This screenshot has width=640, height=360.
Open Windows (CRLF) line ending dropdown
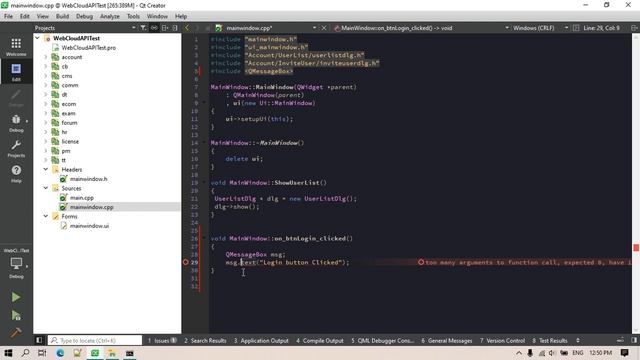pos(540,28)
